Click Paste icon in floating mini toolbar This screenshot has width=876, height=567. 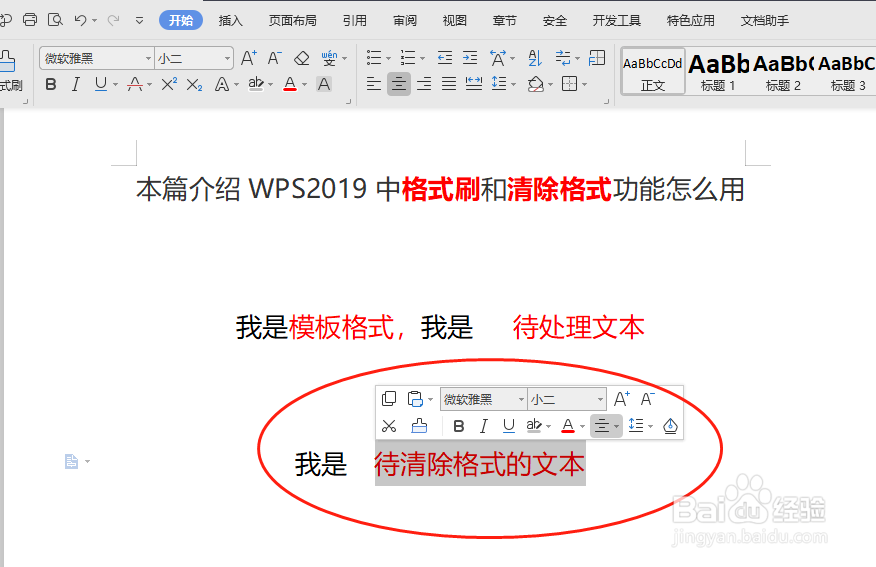click(x=415, y=399)
